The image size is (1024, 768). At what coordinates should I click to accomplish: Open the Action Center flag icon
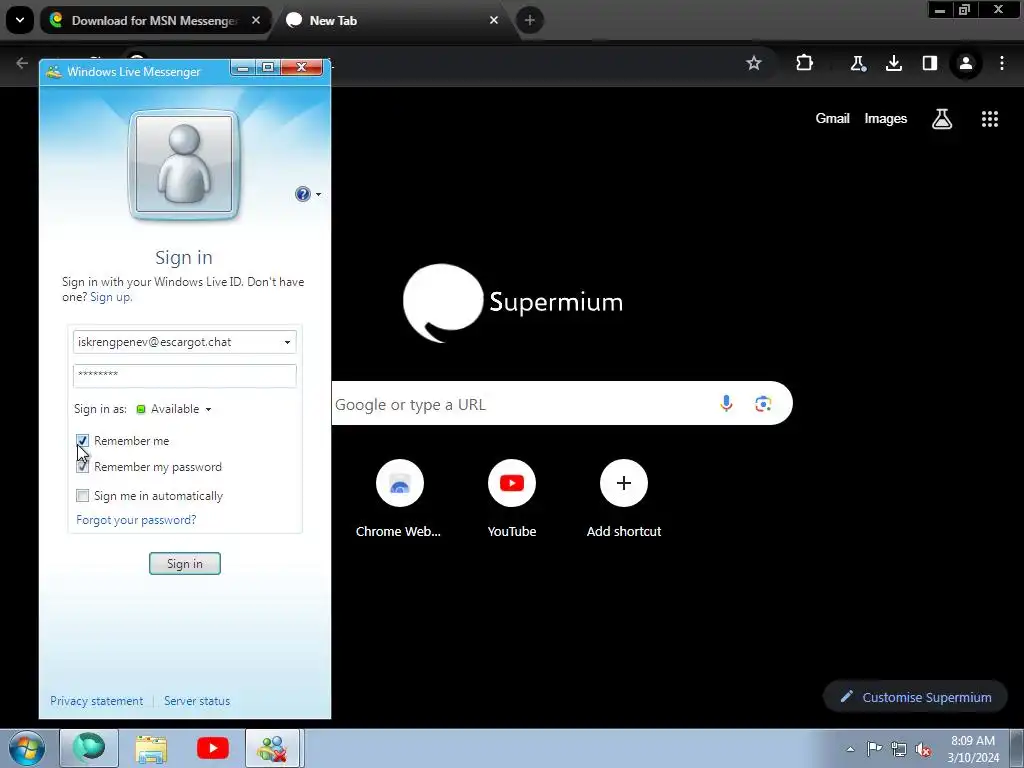coord(874,749)
